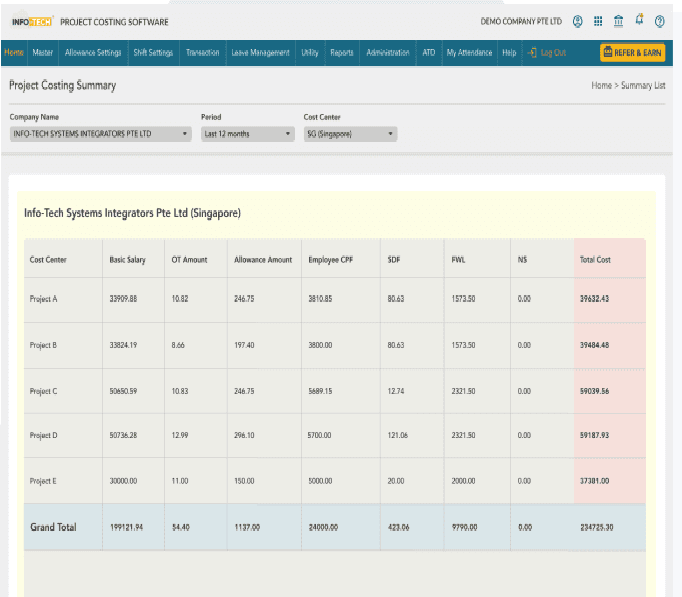
Task: Open the Utility menu
Action: pyautogui.click(x=310, y=53)
